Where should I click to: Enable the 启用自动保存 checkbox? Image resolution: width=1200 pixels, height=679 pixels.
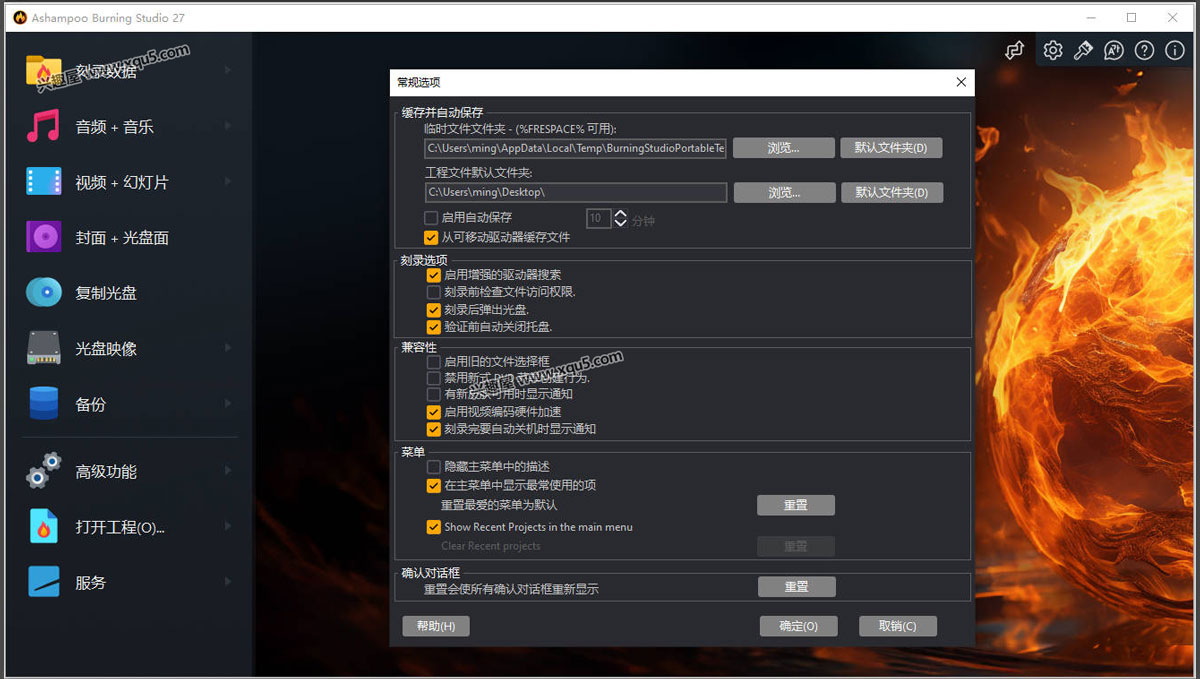pos(431,218)
